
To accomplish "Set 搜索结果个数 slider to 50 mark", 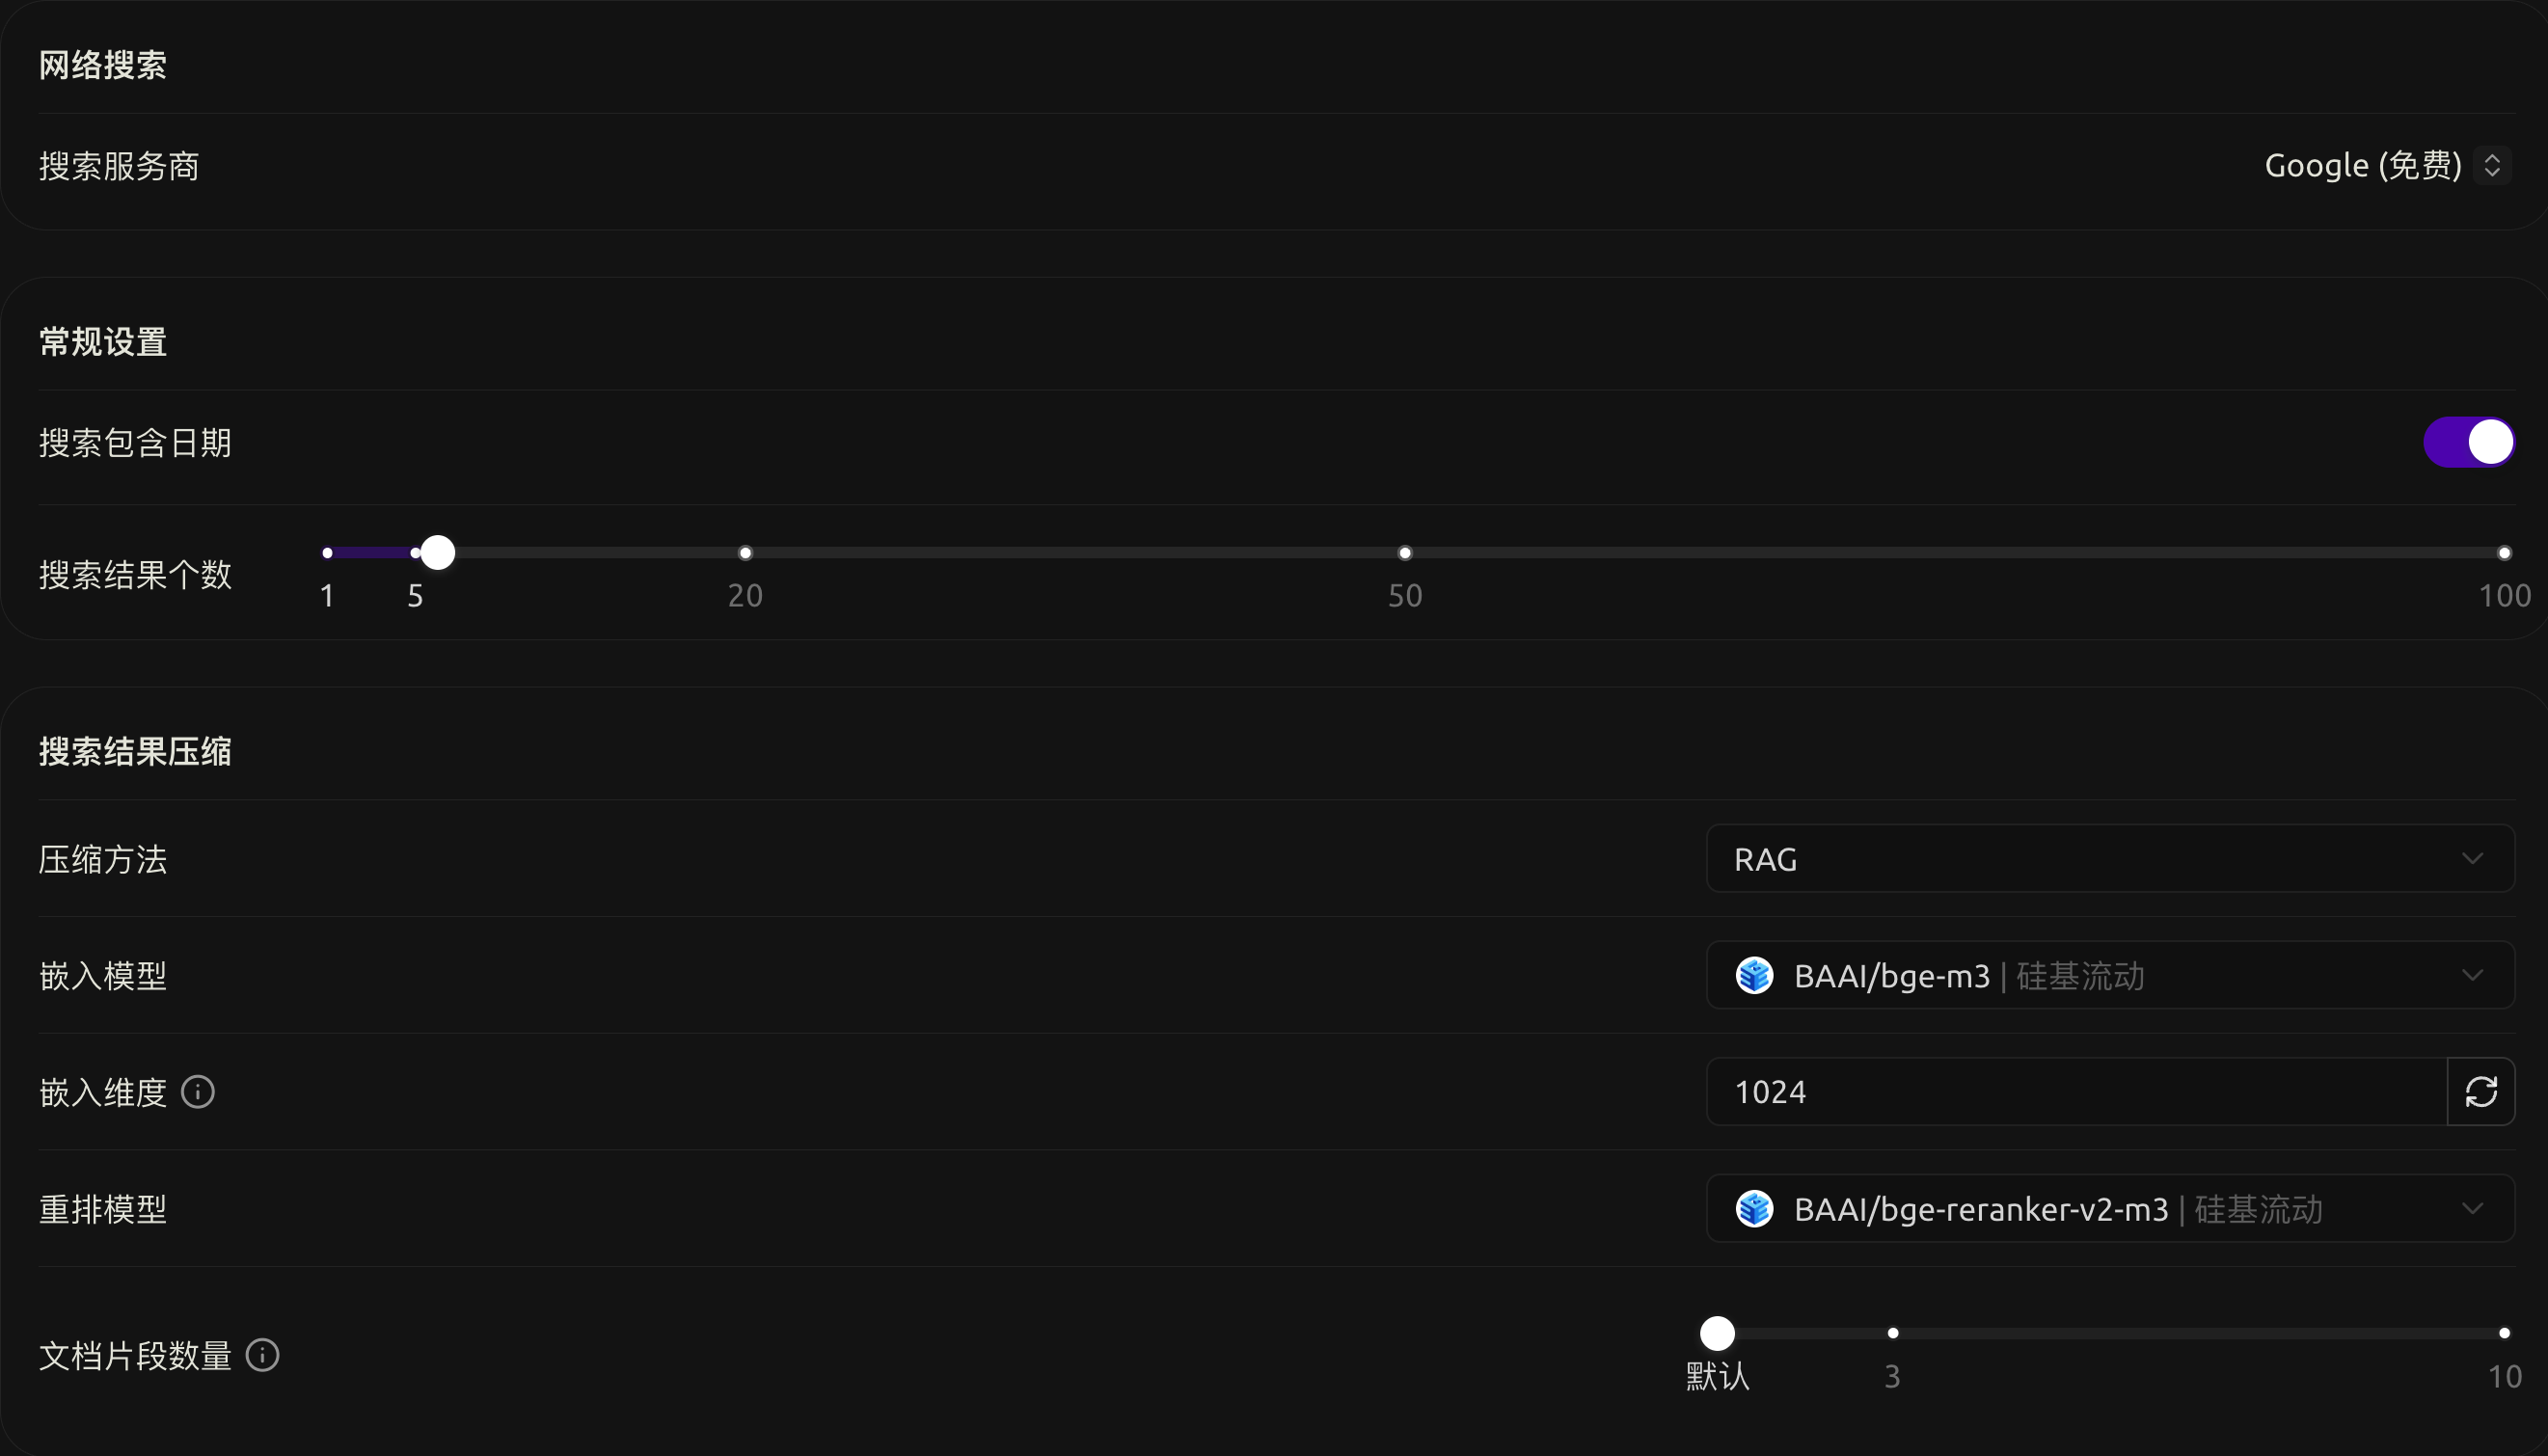I will (x=1405, y=553).
